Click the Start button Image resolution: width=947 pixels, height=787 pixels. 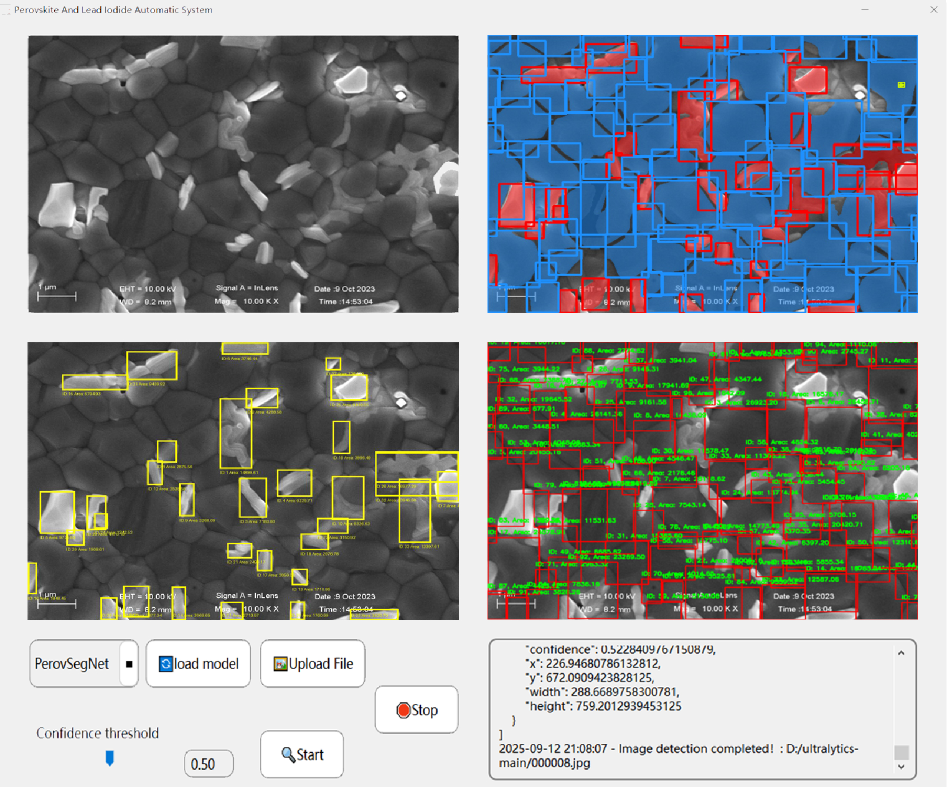(302, 754)
